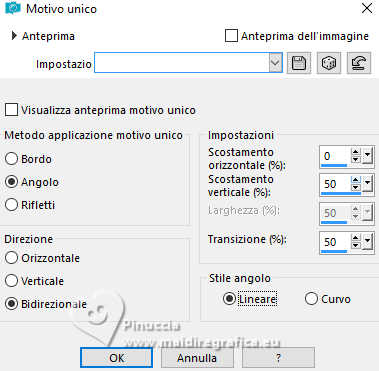Click the OK button
Viewport: 379px width, 371px height.
pyautogui.click(x=117, y=358)
